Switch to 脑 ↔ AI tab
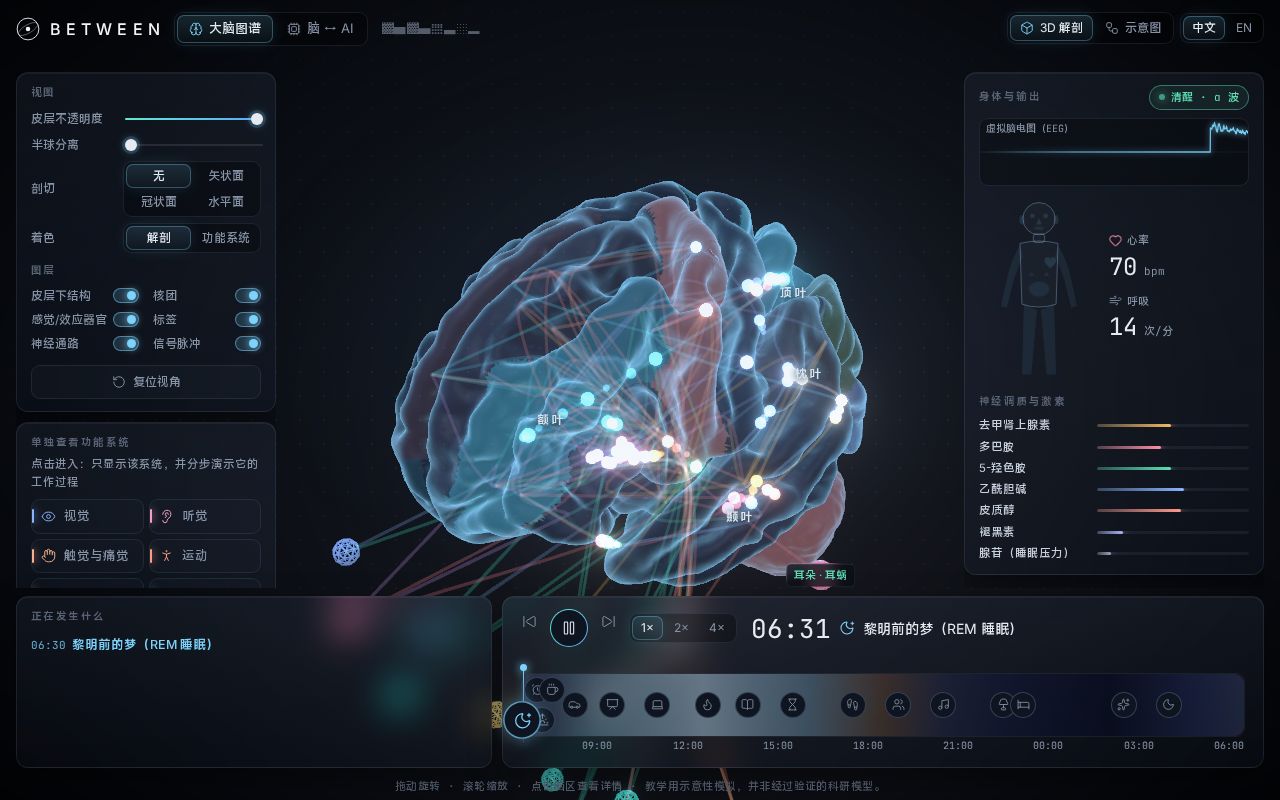1280x800 pixels. 320,29
